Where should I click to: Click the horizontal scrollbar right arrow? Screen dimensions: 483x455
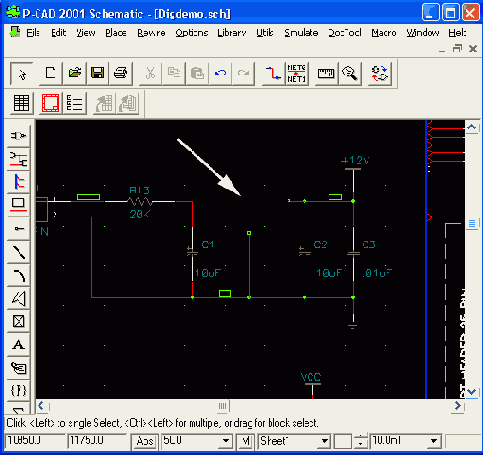pos(458,406)
